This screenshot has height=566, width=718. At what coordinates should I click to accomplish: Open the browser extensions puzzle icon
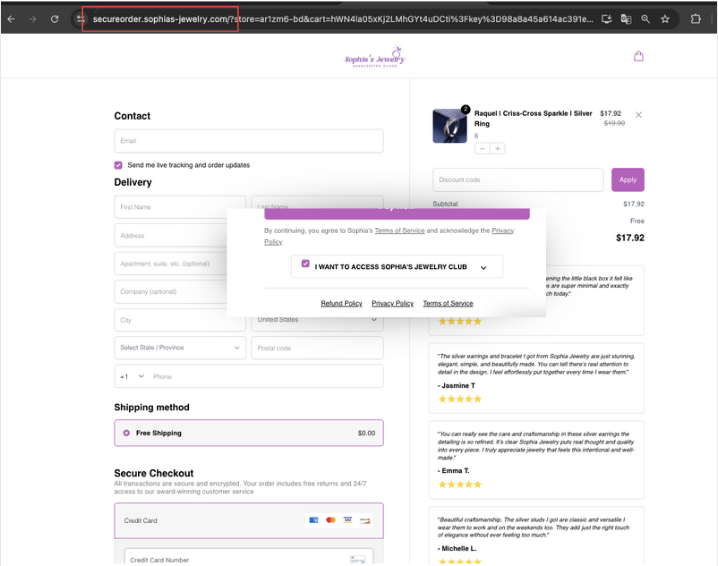[696, 19]
